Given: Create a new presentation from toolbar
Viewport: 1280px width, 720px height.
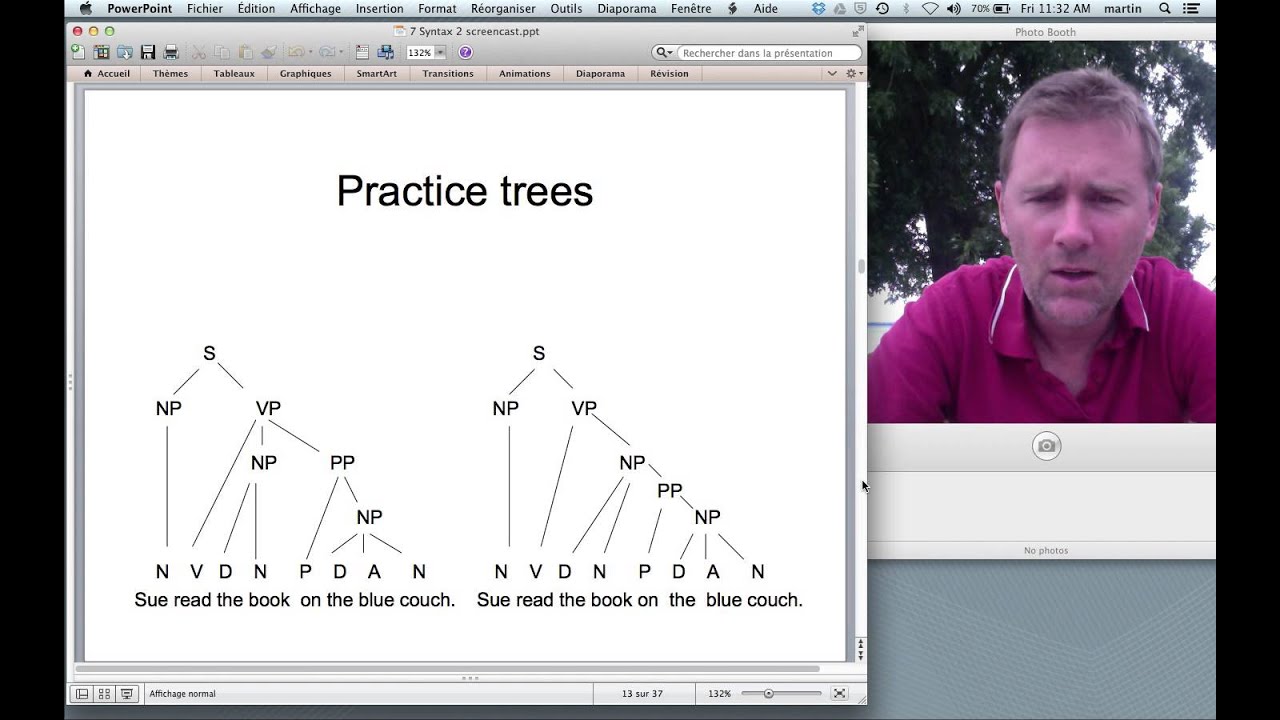Looking at the screenshot, I should click(78, 52).
